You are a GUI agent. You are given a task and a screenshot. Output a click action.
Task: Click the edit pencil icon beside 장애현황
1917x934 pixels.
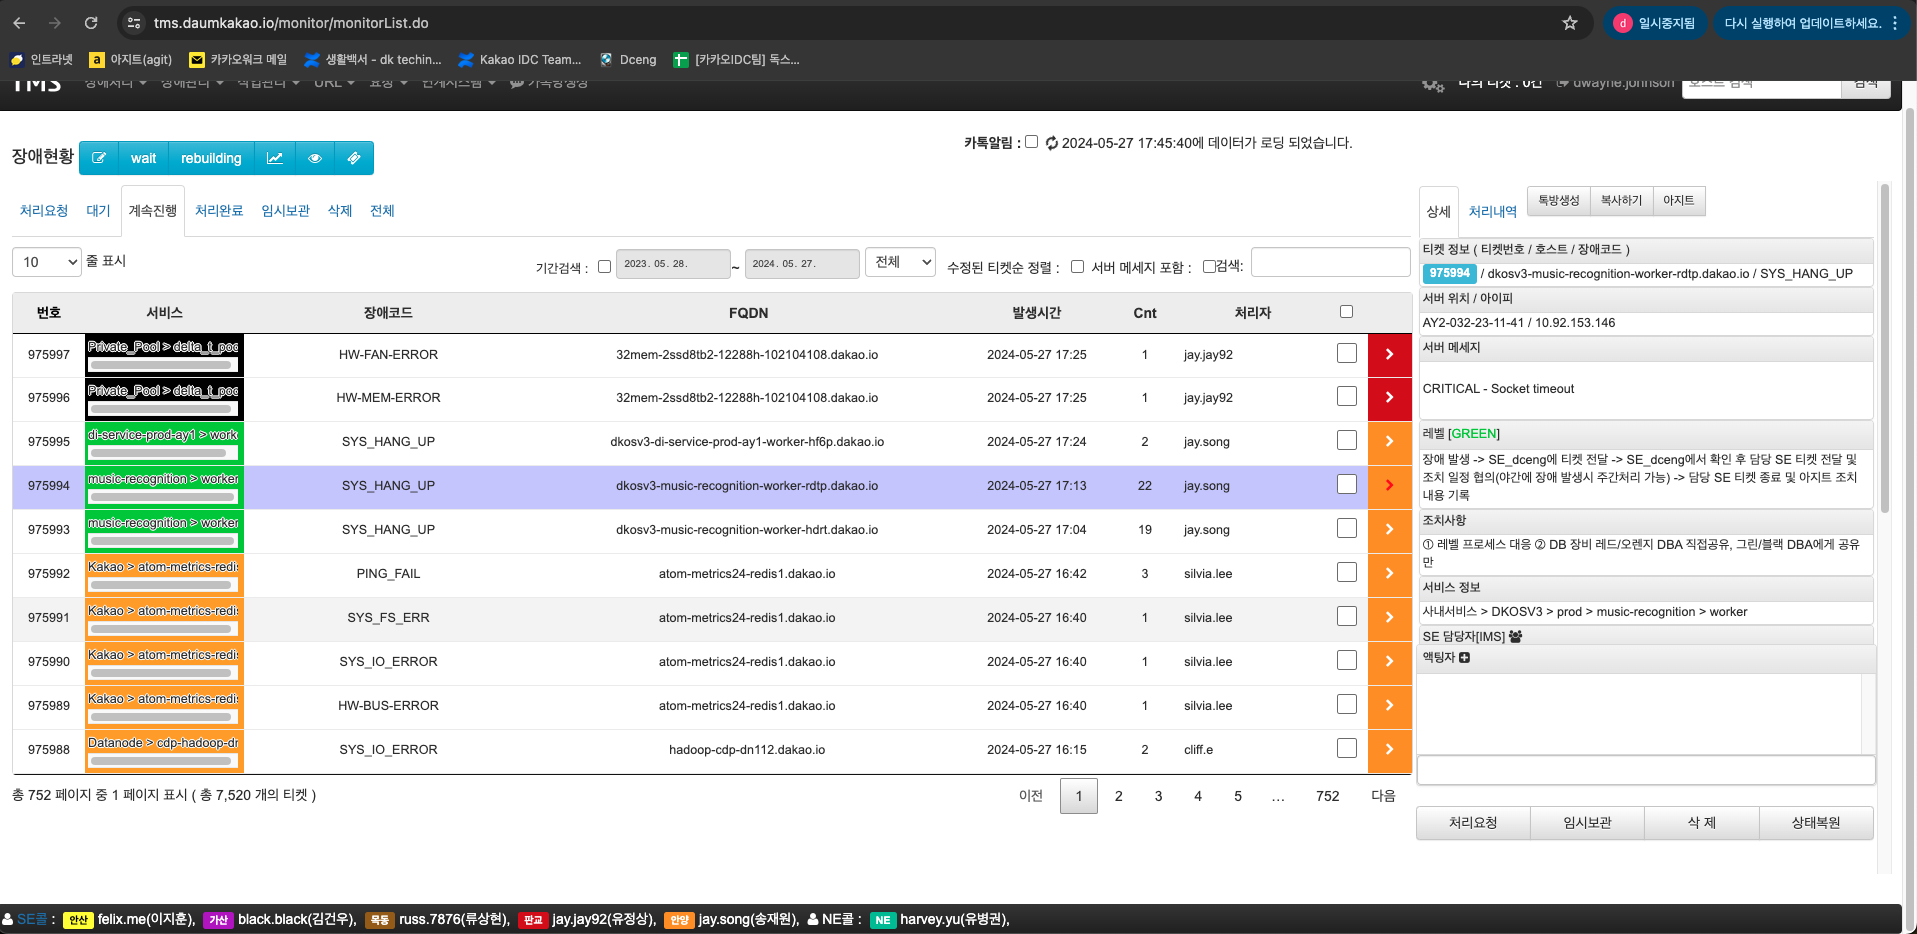tap(99, 158)
